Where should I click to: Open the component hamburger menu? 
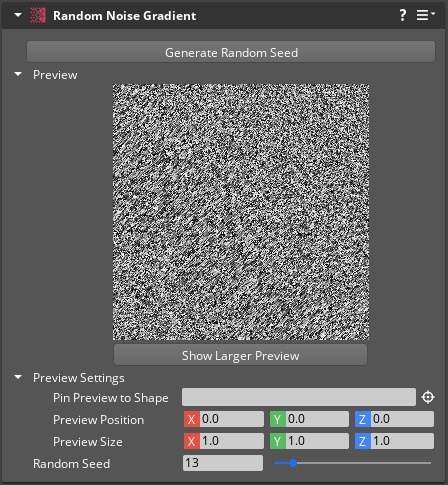pos(425,15)
